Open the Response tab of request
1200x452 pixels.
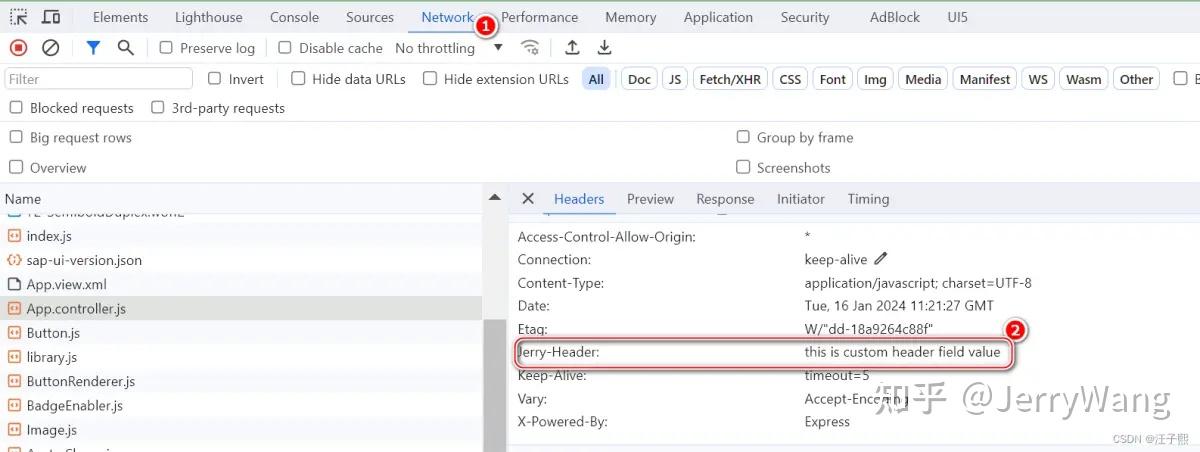click(x=725, y=199)
